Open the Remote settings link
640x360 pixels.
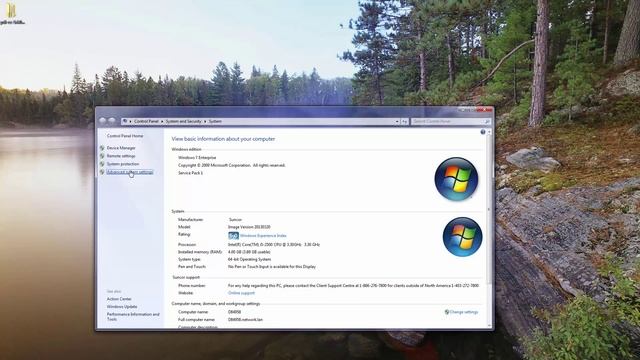[x=121, y=156]
